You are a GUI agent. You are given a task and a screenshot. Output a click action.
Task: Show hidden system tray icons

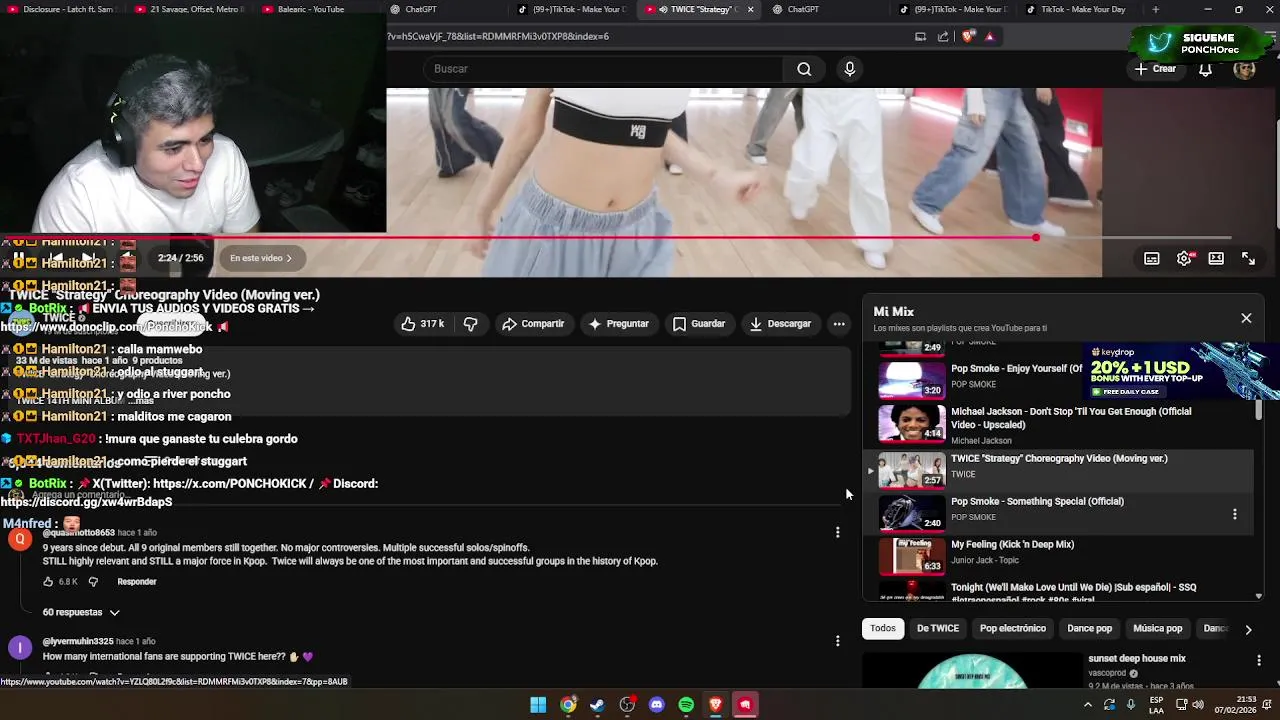[x=1088, y=705]
